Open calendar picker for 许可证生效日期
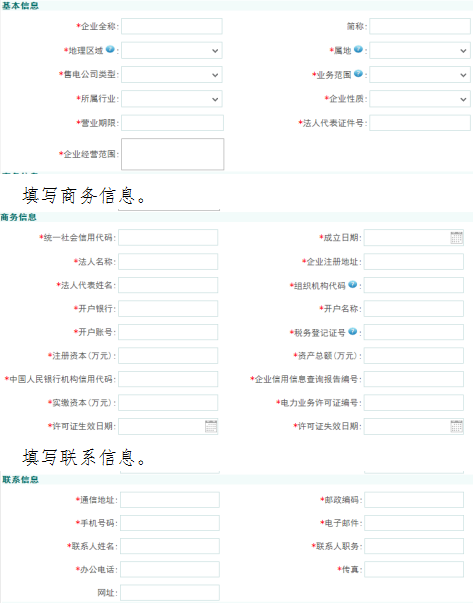This screenshot has height=604, width=473. coord(211,426)
